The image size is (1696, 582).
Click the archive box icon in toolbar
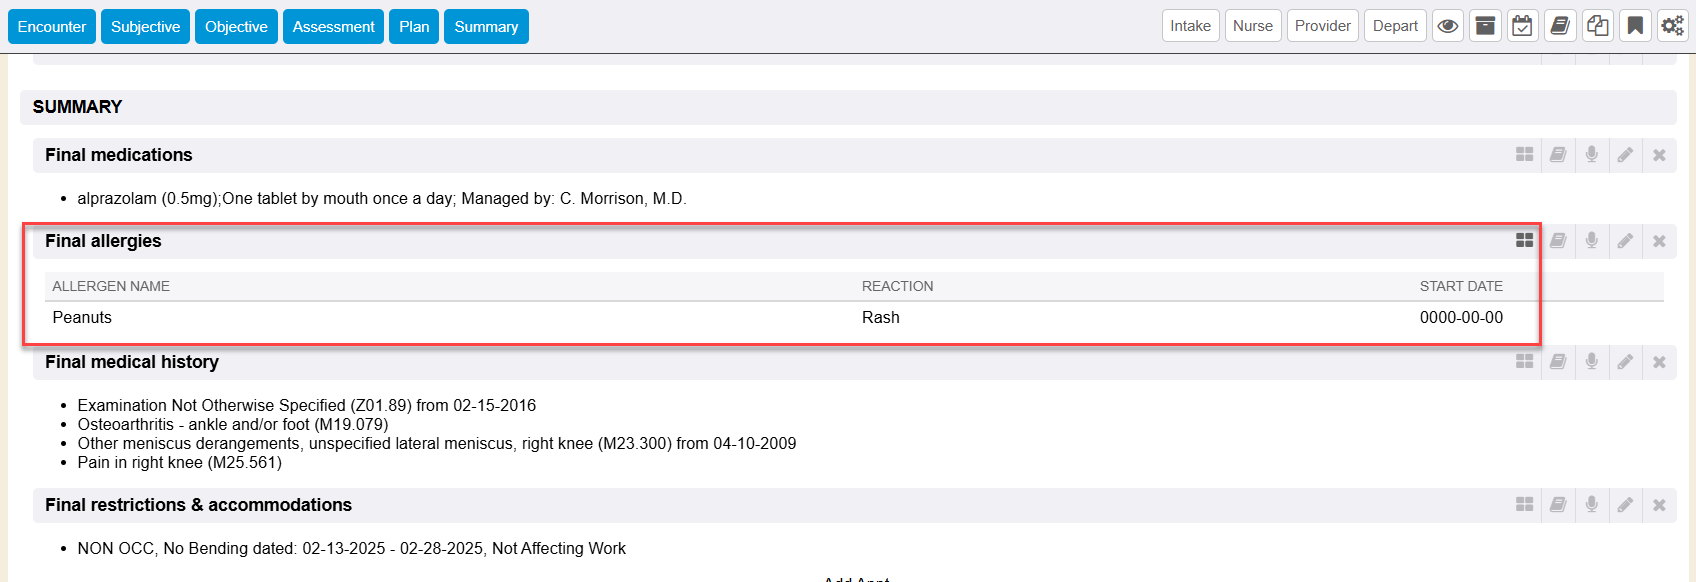[x=1486, y=26]
